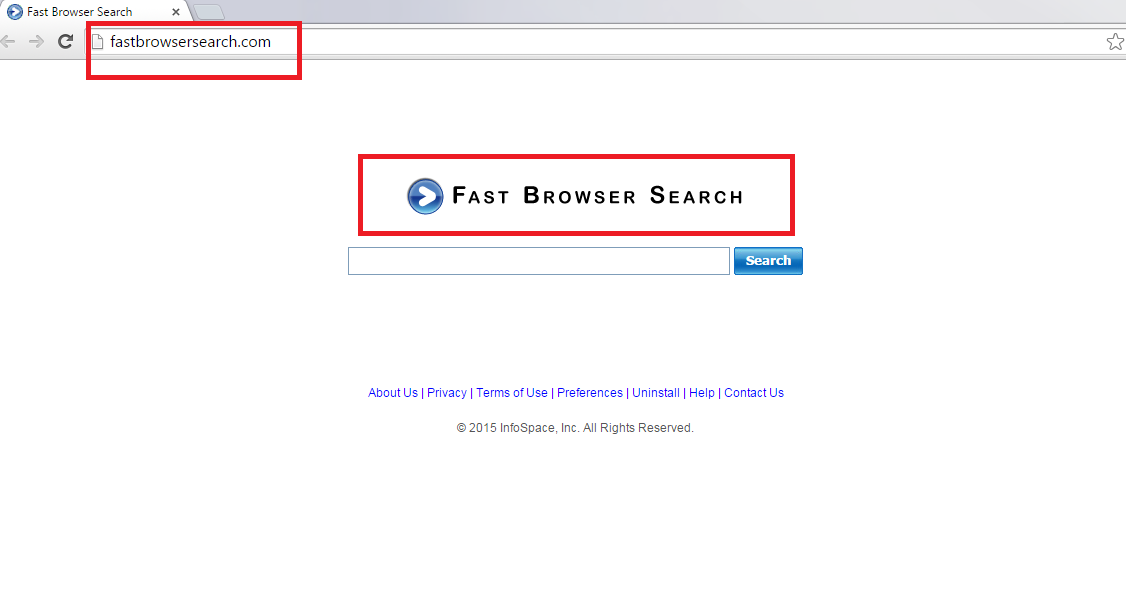Open the Uninstall link
The width and height of the screenshot is (1126, 603).
point(656,393)
